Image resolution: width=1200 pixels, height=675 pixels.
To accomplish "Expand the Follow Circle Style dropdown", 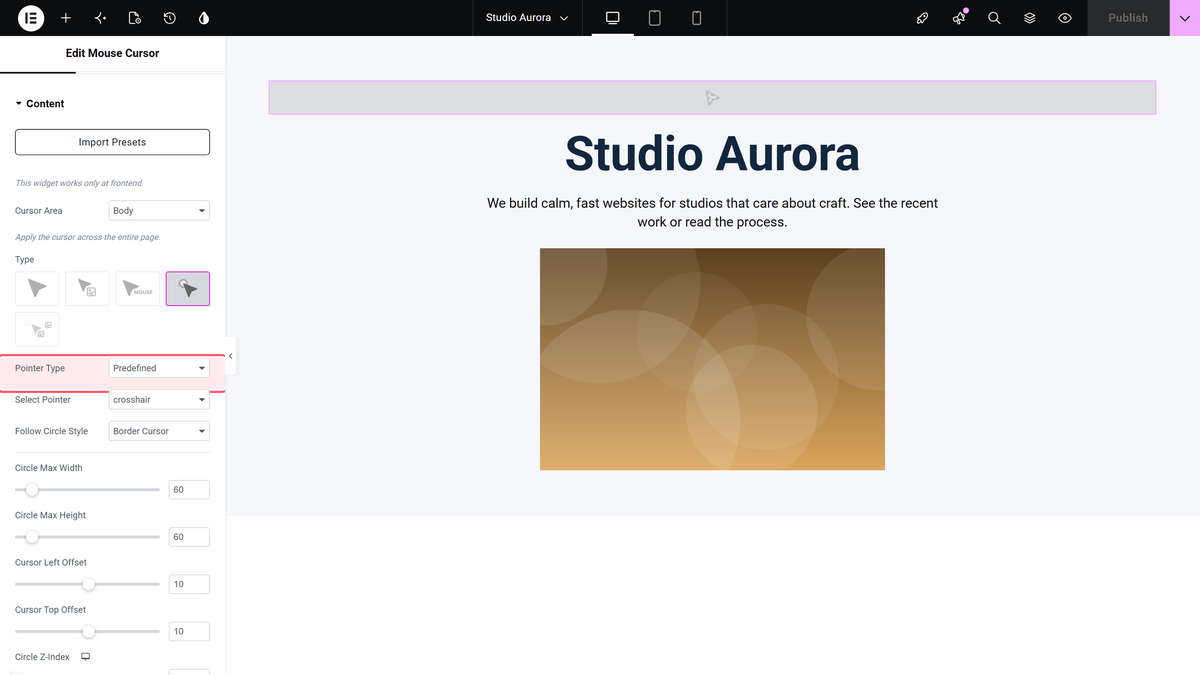I will click(x=159, y=431).
